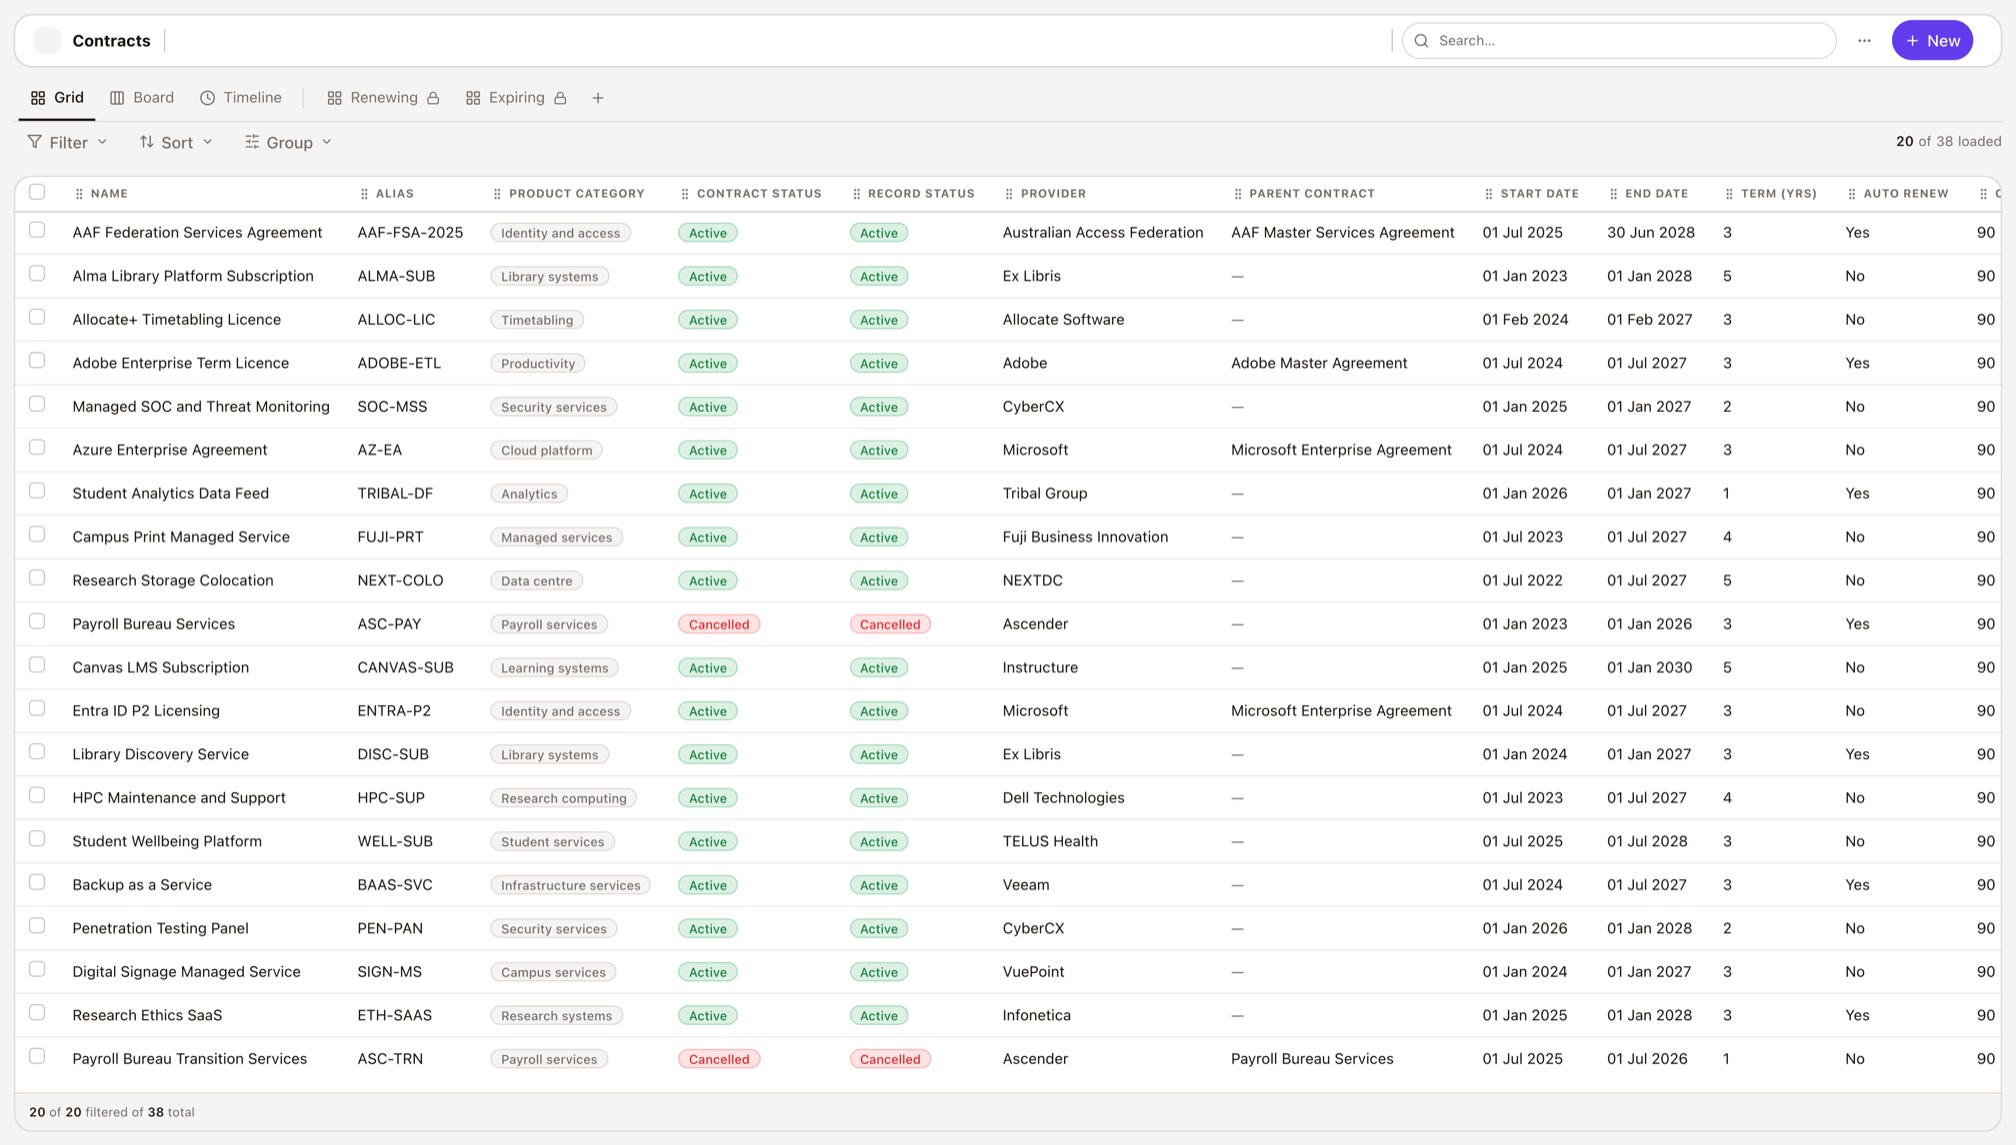Open Identity and access category for AAF-FSA-2025

pos(560,233)
